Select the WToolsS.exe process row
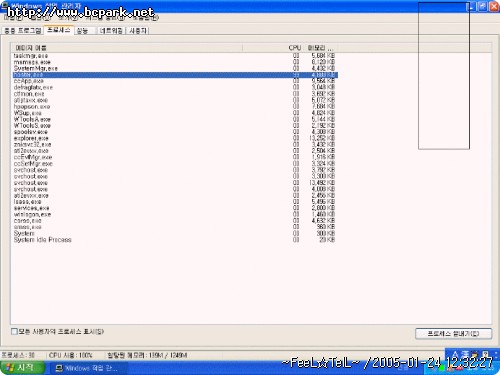This screenshot has width=500, height=375. click(175, 126)
